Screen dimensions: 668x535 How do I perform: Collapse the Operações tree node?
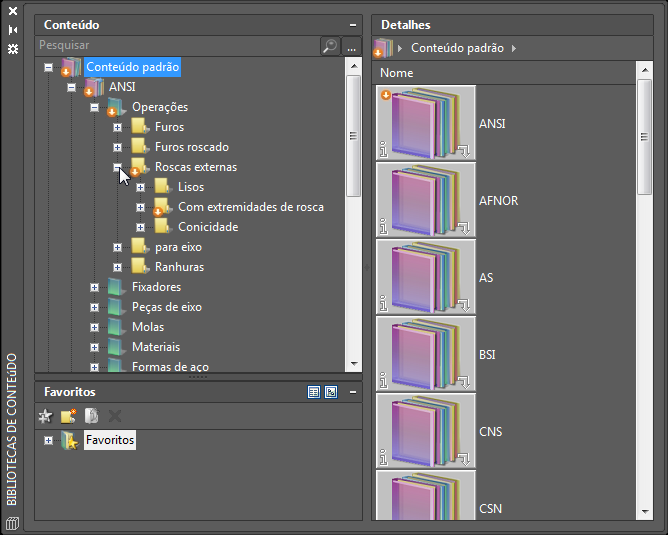[95, 107]
